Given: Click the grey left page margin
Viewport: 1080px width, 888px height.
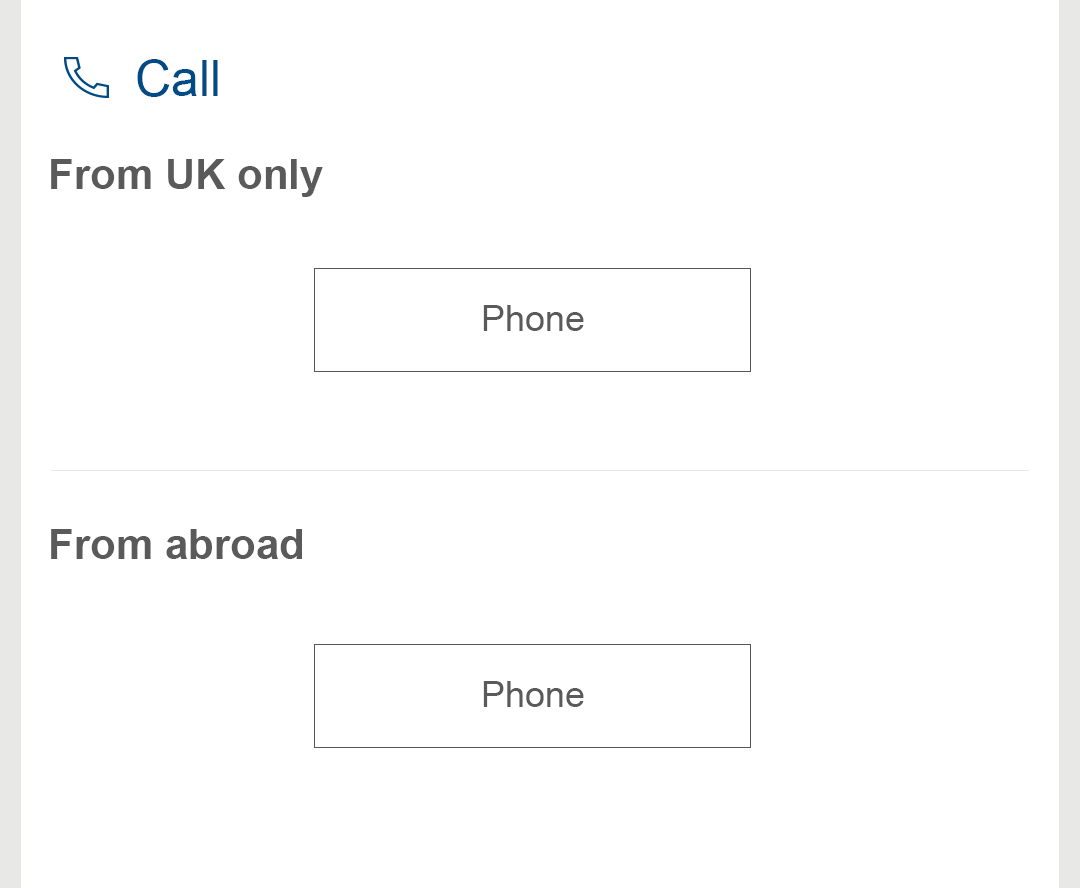Looking at the screenshot, I should [x=10, y=444].
